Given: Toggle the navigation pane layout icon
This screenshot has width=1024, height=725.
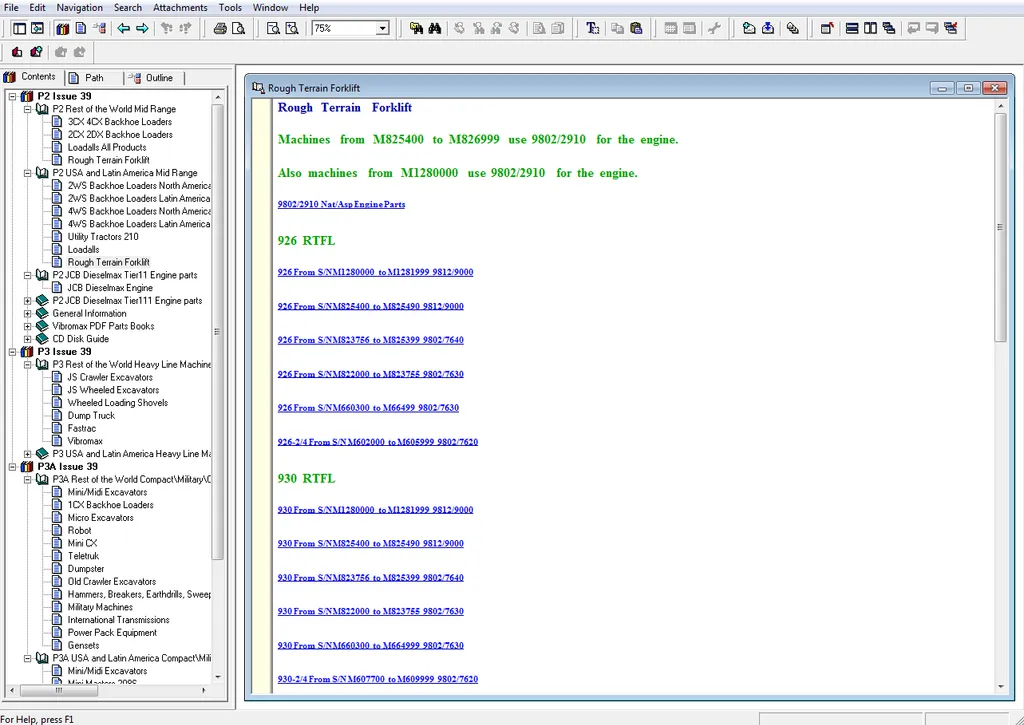Looking at the screenshot, I should pos(20,28).
